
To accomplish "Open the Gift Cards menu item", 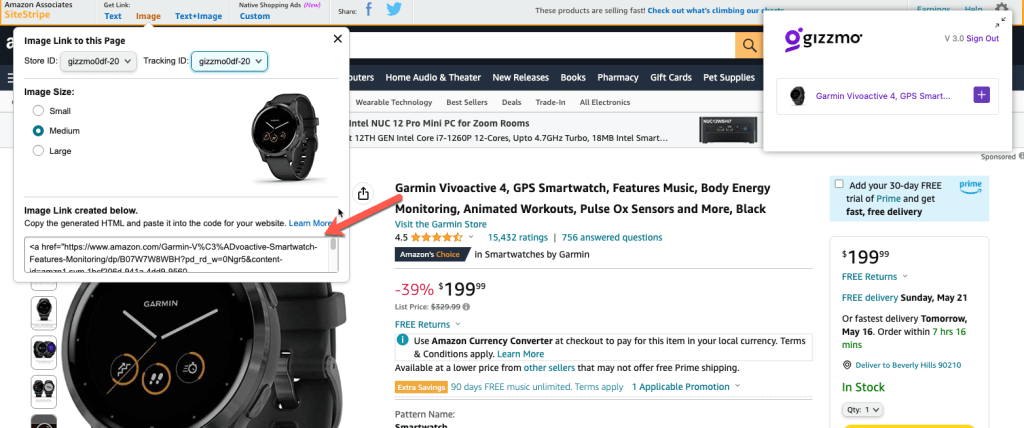I will tap(670, 77).
